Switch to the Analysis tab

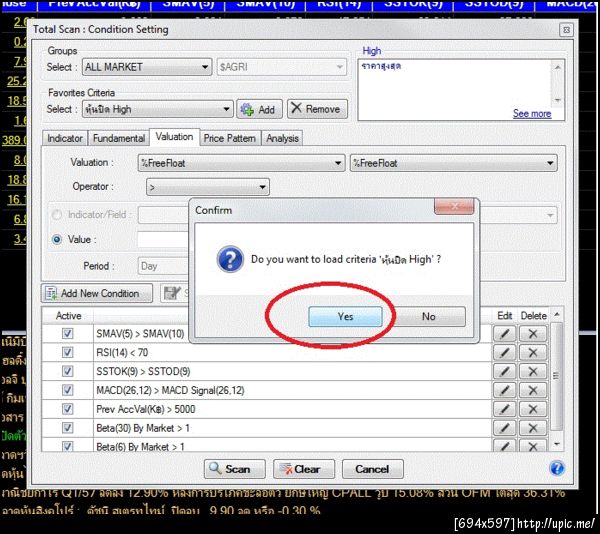282,138
